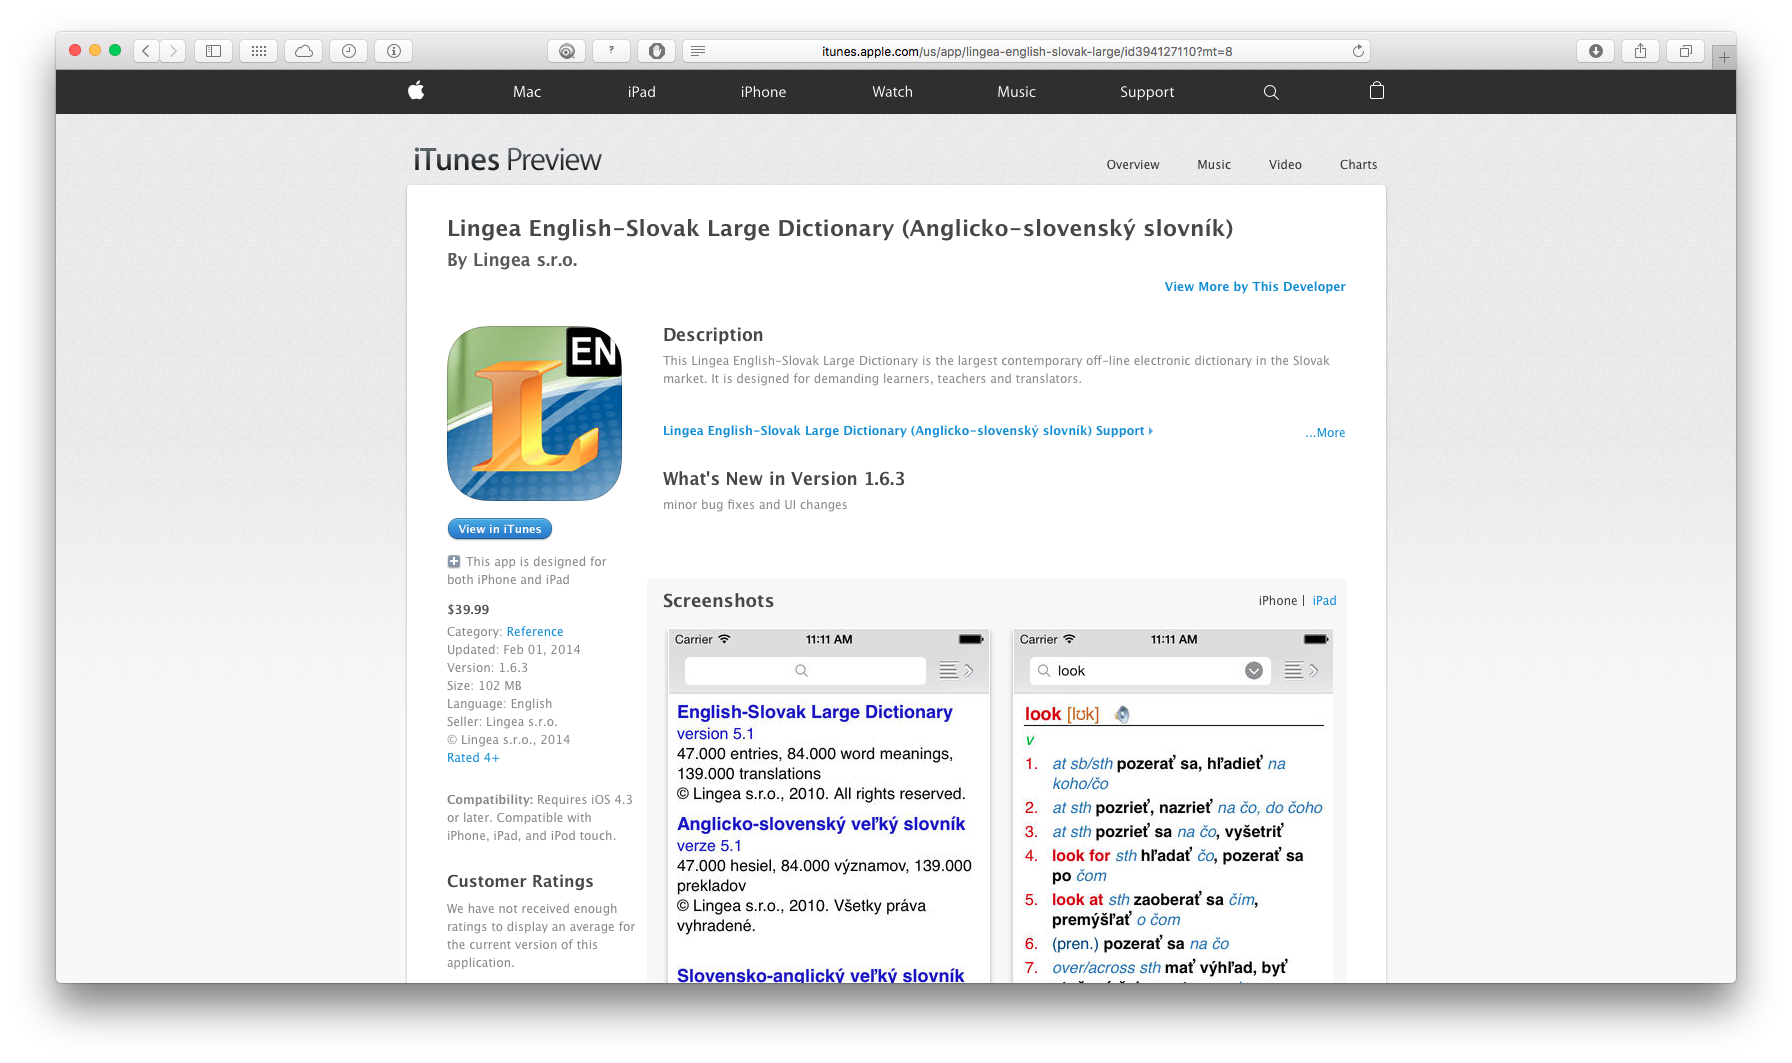Screen dimensions: 1792x1063
Task: Click the speaker pronunciation icon next to look
Action: click(1122, 714)
